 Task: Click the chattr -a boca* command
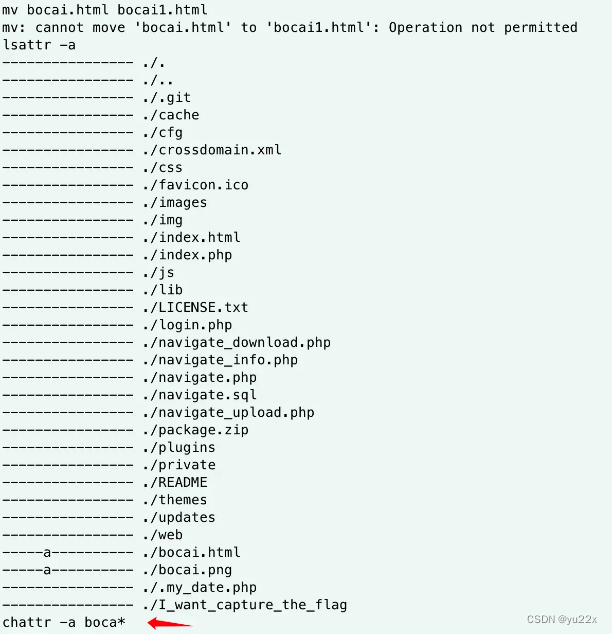coord(64,622)
